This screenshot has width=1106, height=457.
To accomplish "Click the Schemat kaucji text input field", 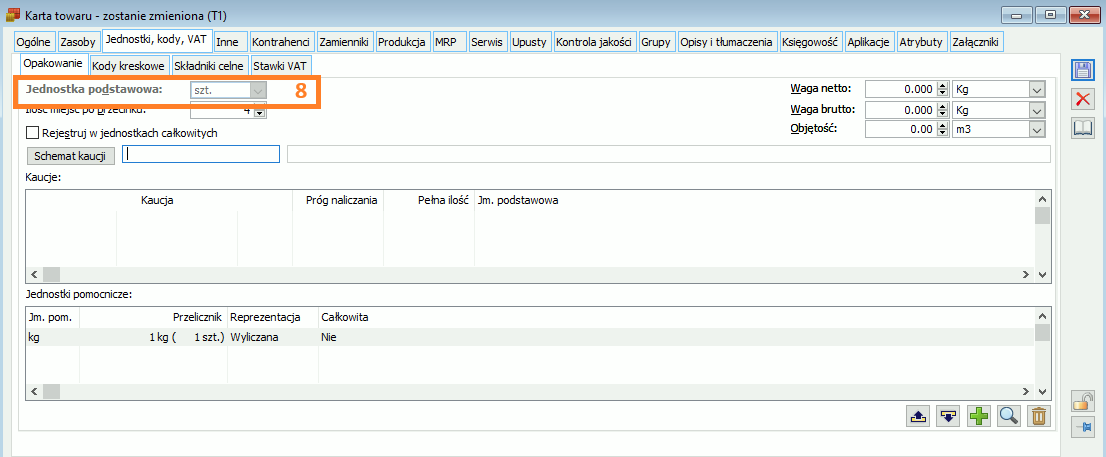I will pyautogui.click(x=201, y=154).
